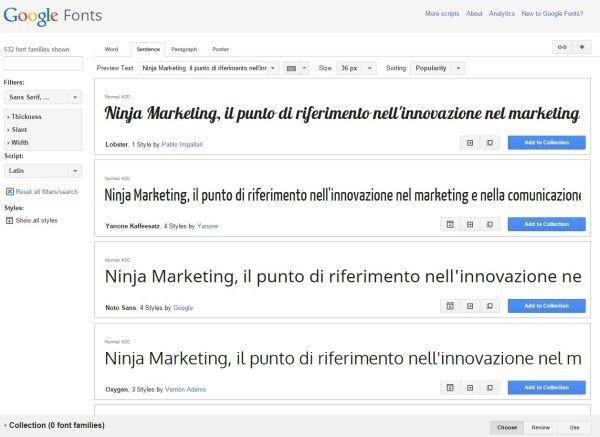Open the Latin script dropdown
Screen dimensions: 600x437
pyautogui.click(x=43, y=171)
